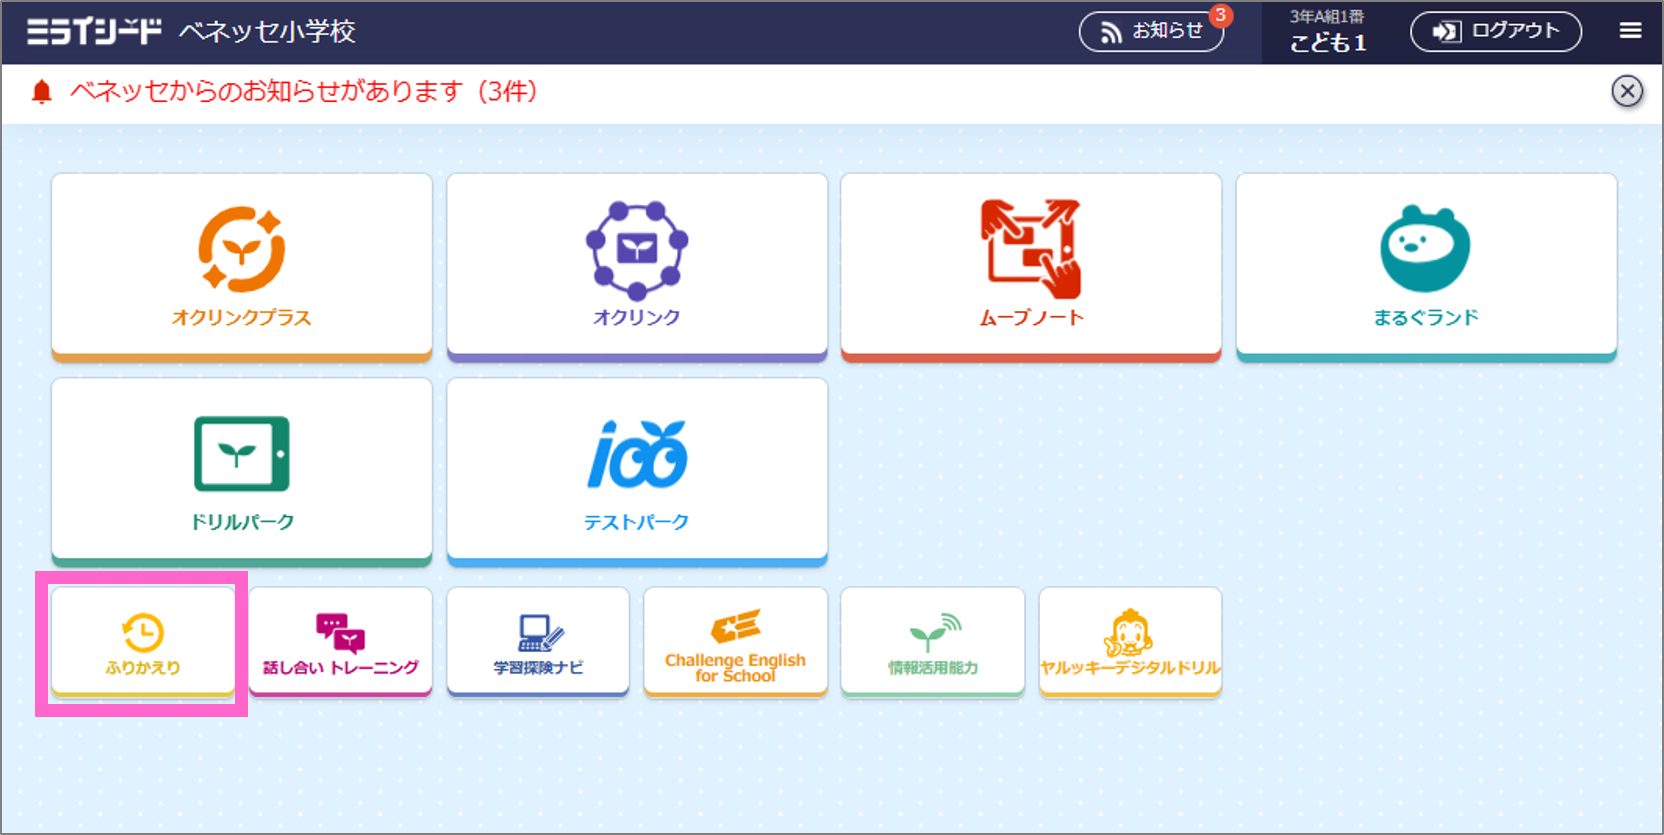1664x835 pixels.
Task: Select the こども1 user name
Action: (x=1327, y=43)
